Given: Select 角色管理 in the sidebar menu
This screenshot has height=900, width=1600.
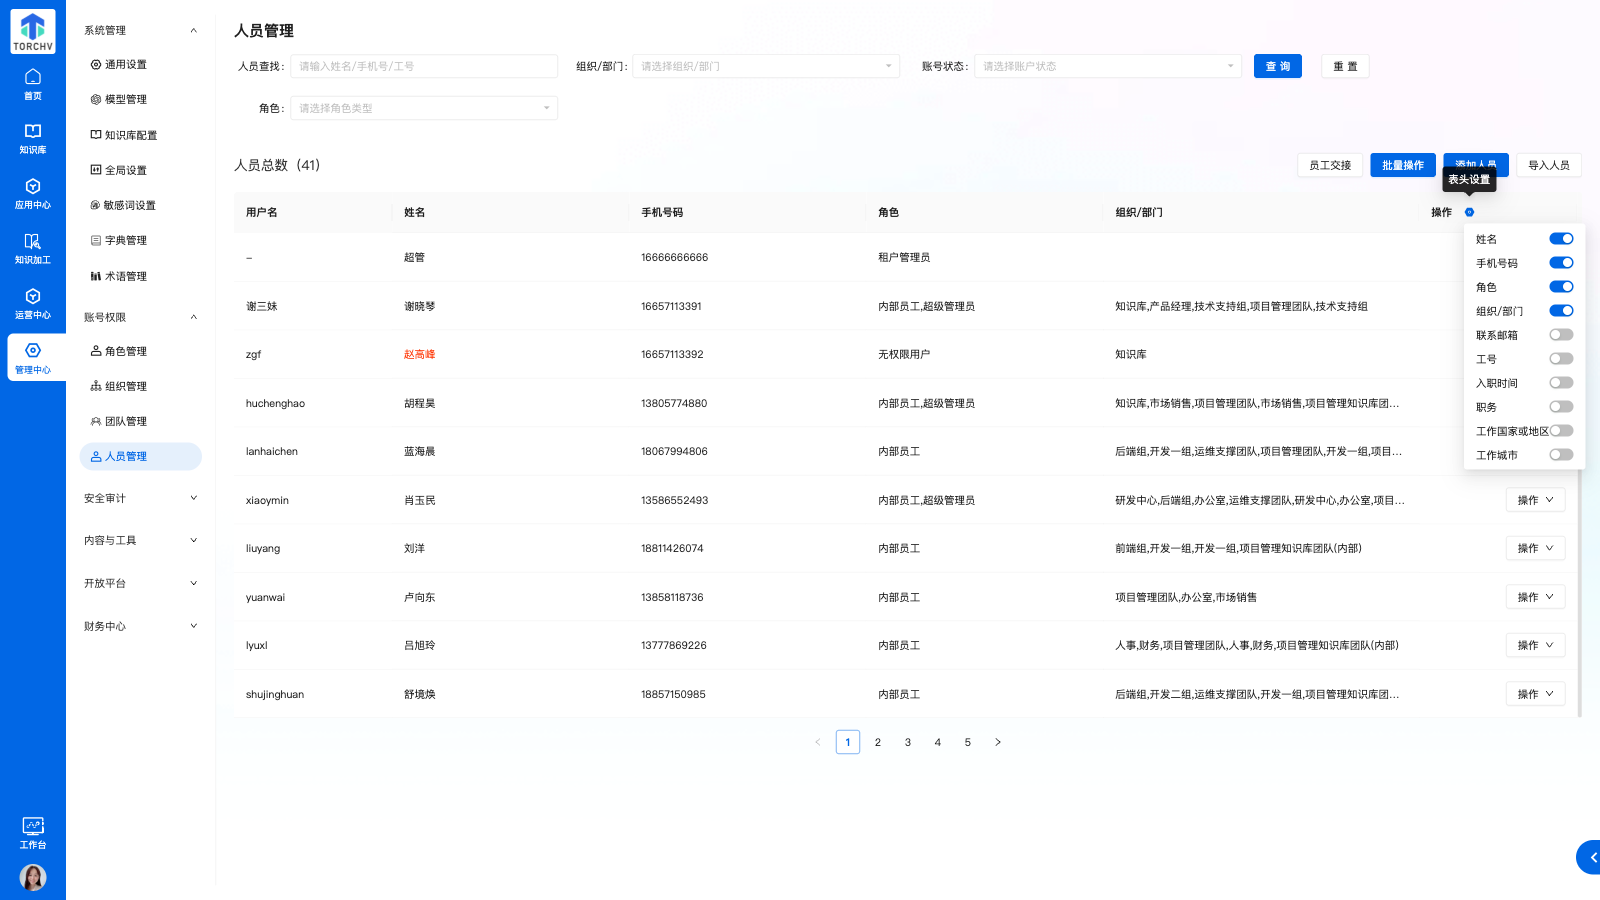Looking at the screenshot, I should [x=123, y=350].
